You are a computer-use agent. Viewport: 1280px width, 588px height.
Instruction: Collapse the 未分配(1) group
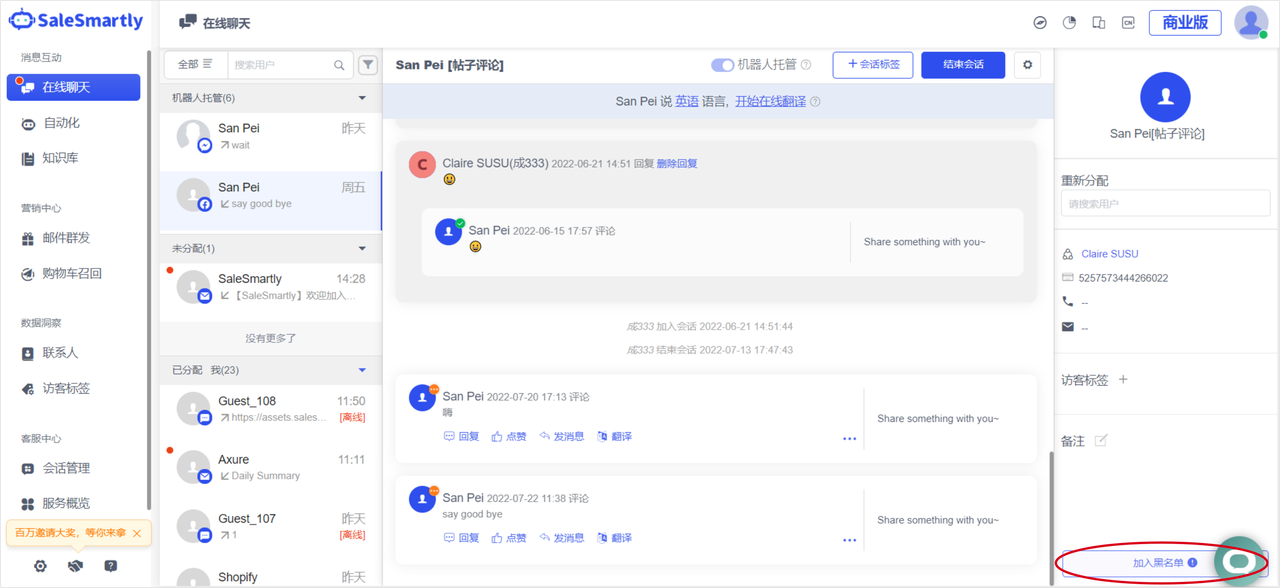click(362, 248)
